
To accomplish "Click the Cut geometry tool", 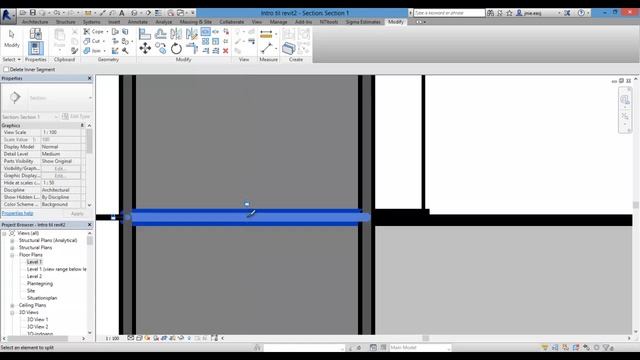I will tap(91, 41).
